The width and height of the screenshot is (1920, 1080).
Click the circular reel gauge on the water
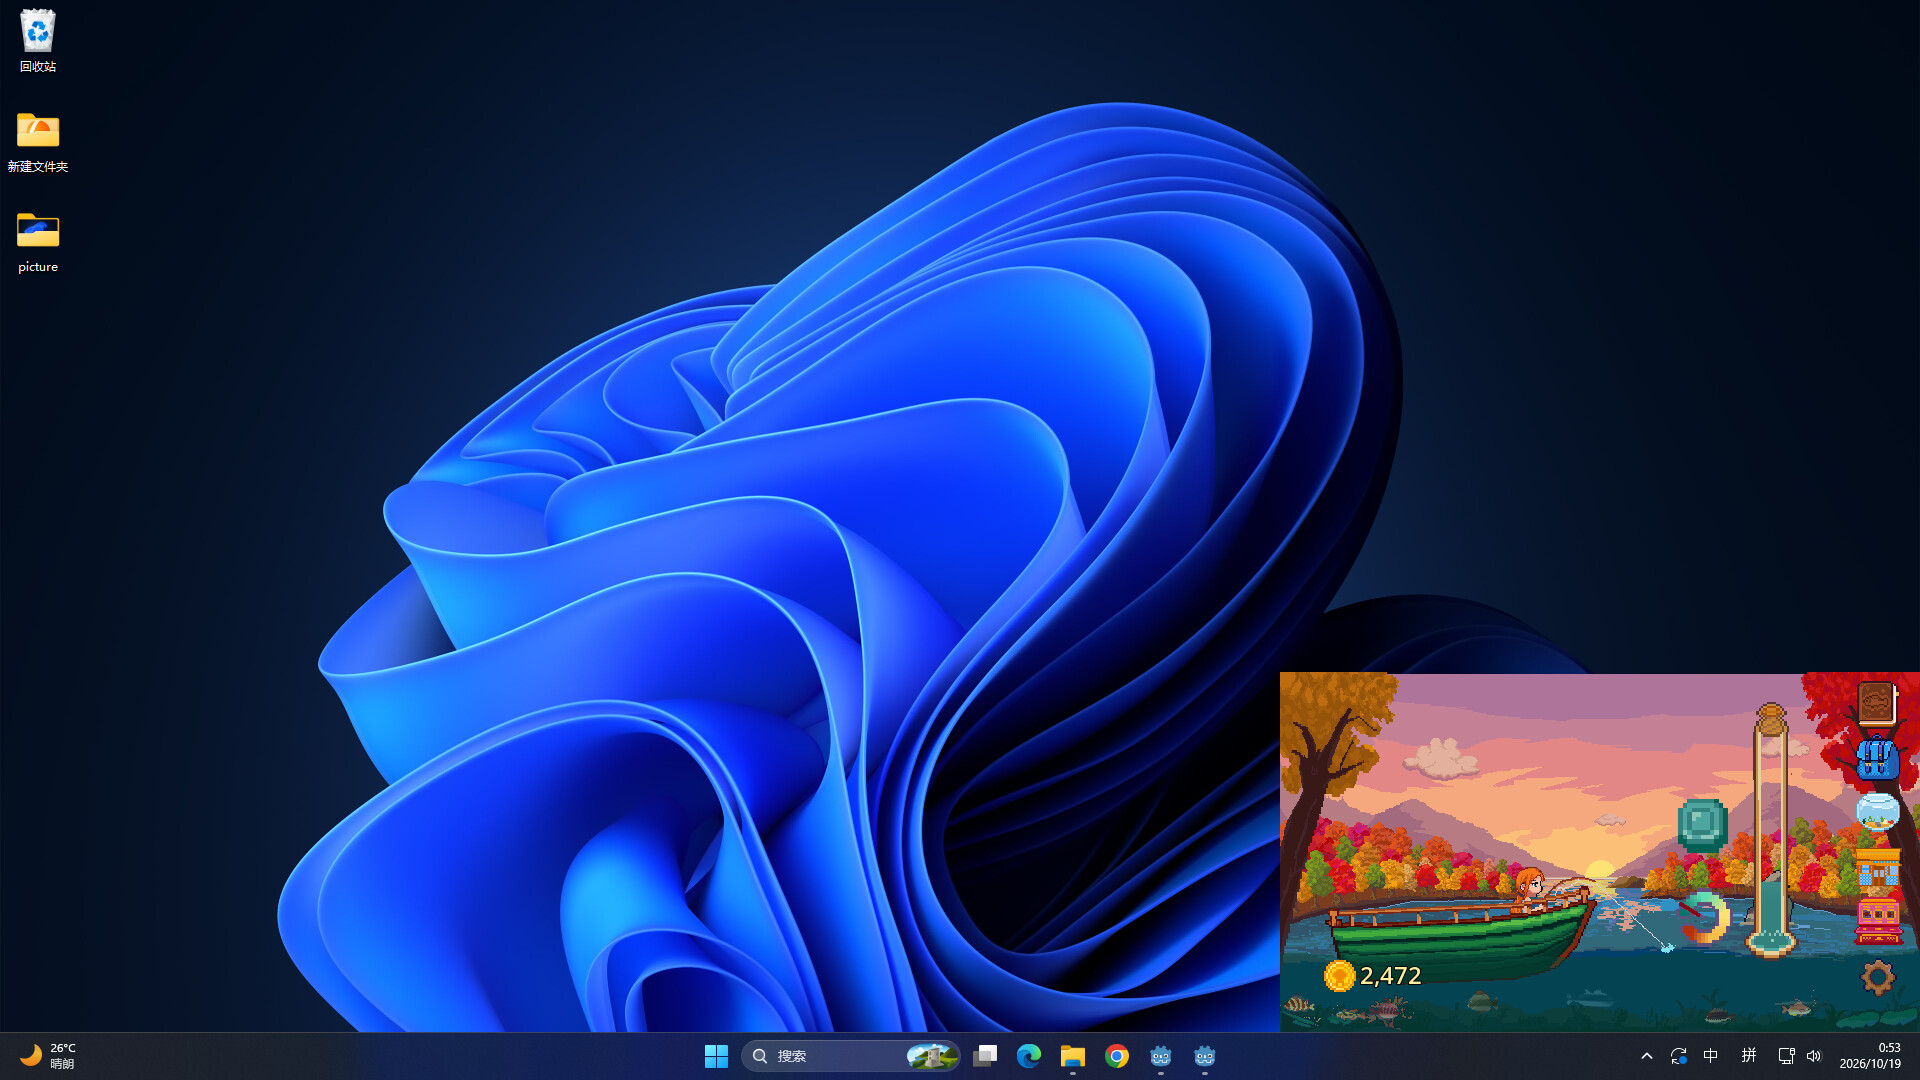[1705, 918]
